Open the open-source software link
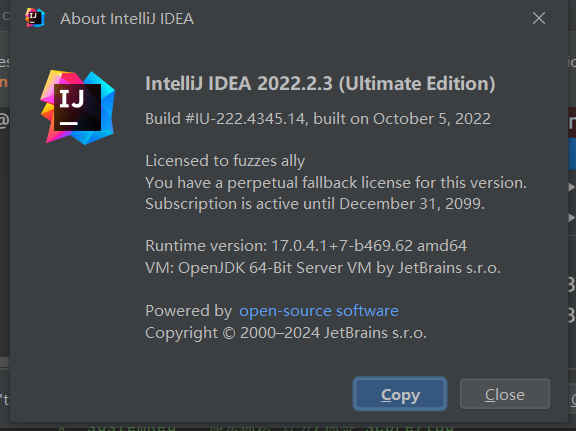The height and width of the screenshot is (431, 576). [x=318, y=311]
